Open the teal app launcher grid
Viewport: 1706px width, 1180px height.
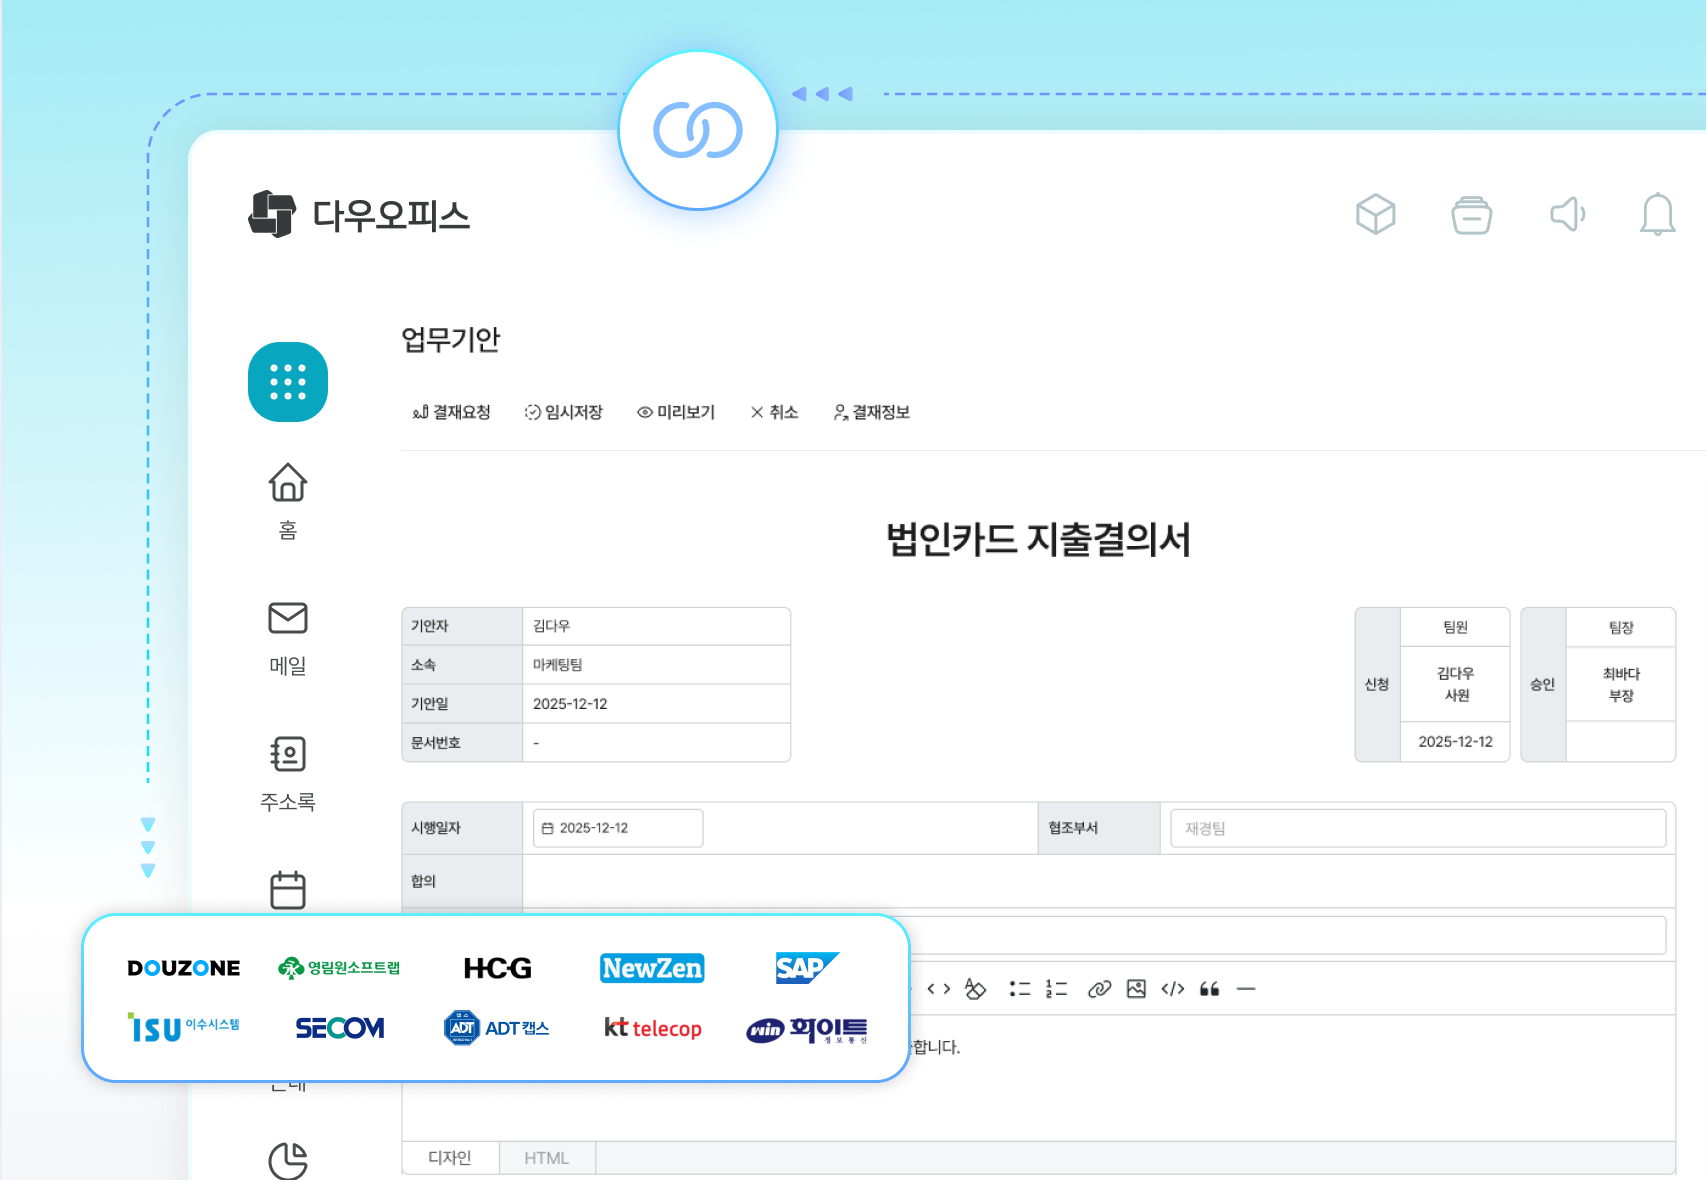(288, 383)
